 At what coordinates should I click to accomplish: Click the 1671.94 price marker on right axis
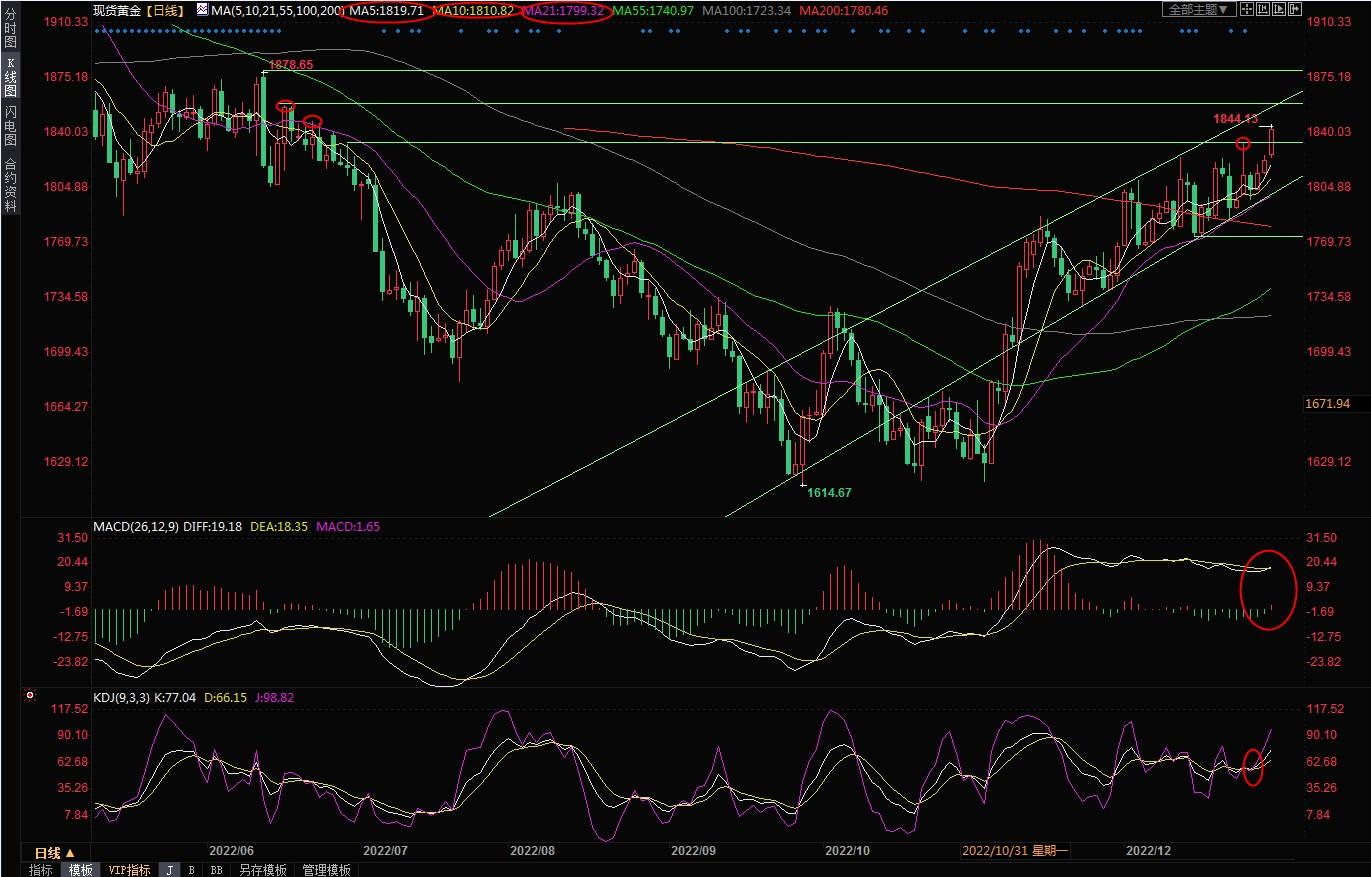click(x=1327, y=403)
